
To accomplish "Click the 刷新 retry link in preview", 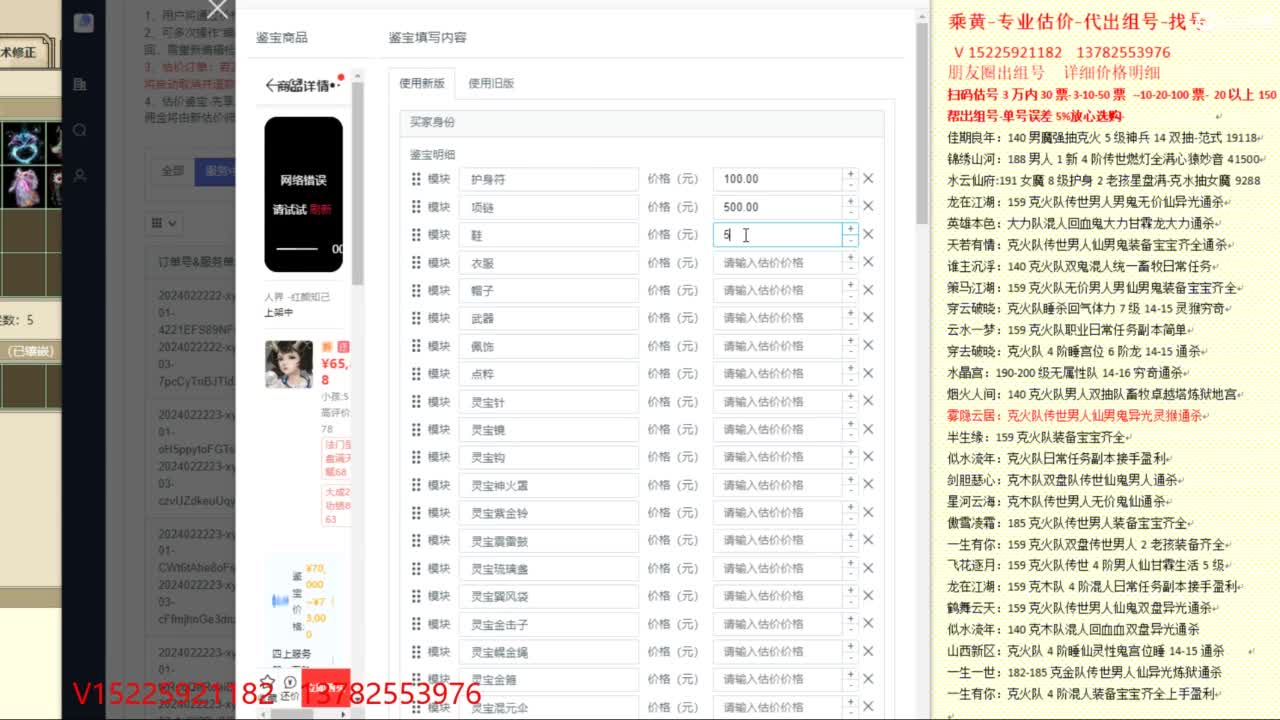I will click(x=320, y=210).
